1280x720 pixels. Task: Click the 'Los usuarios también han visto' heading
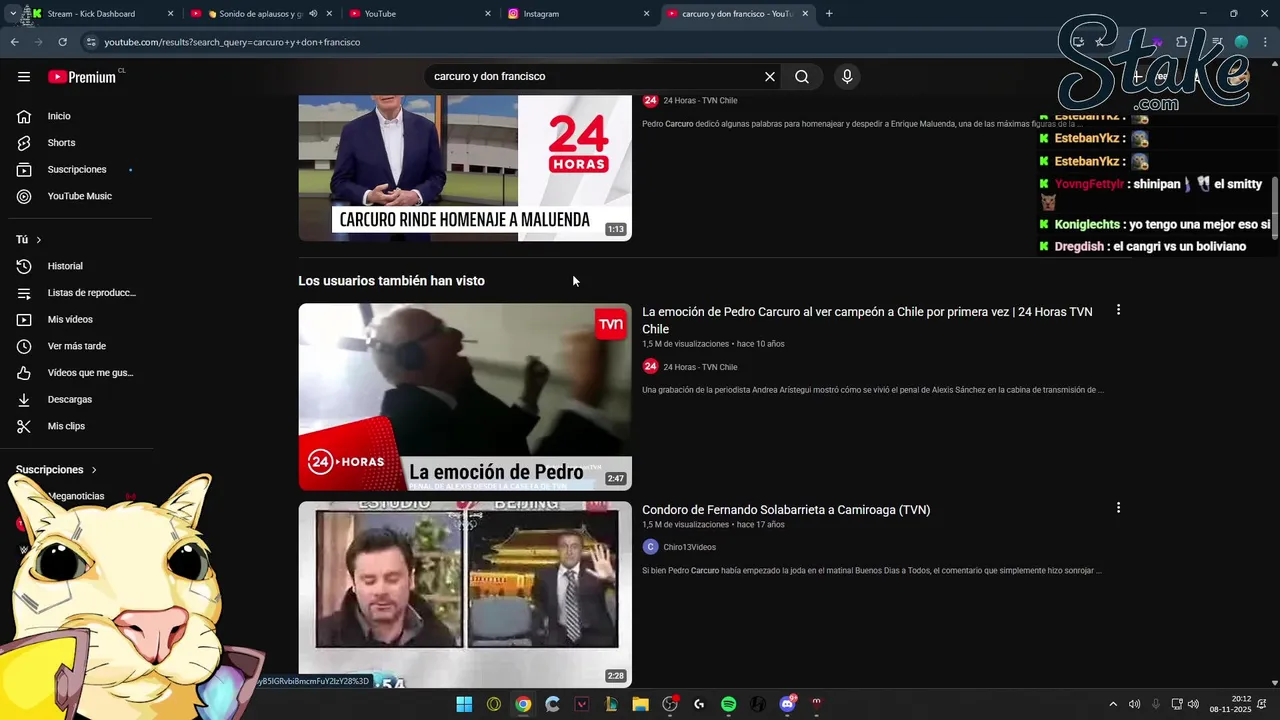[x=391, y=281]
